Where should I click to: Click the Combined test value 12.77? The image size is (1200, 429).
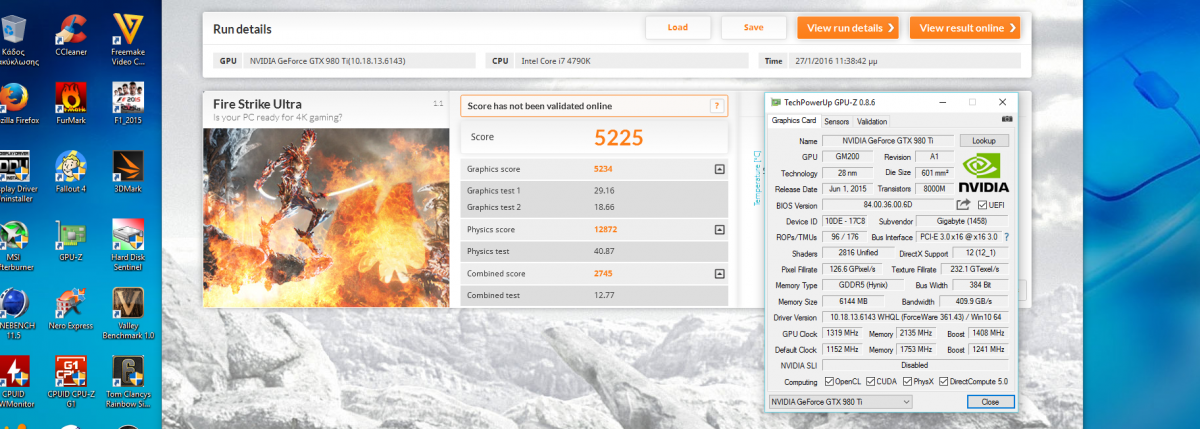click(x=603, y=295)
